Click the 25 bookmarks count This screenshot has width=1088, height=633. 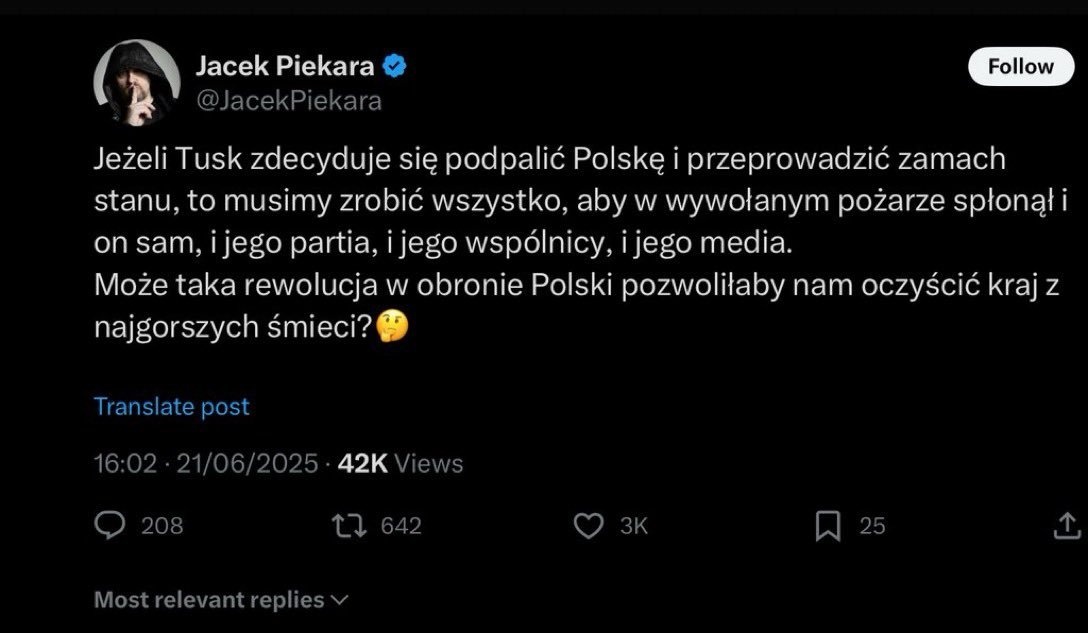tap(873, 526)
